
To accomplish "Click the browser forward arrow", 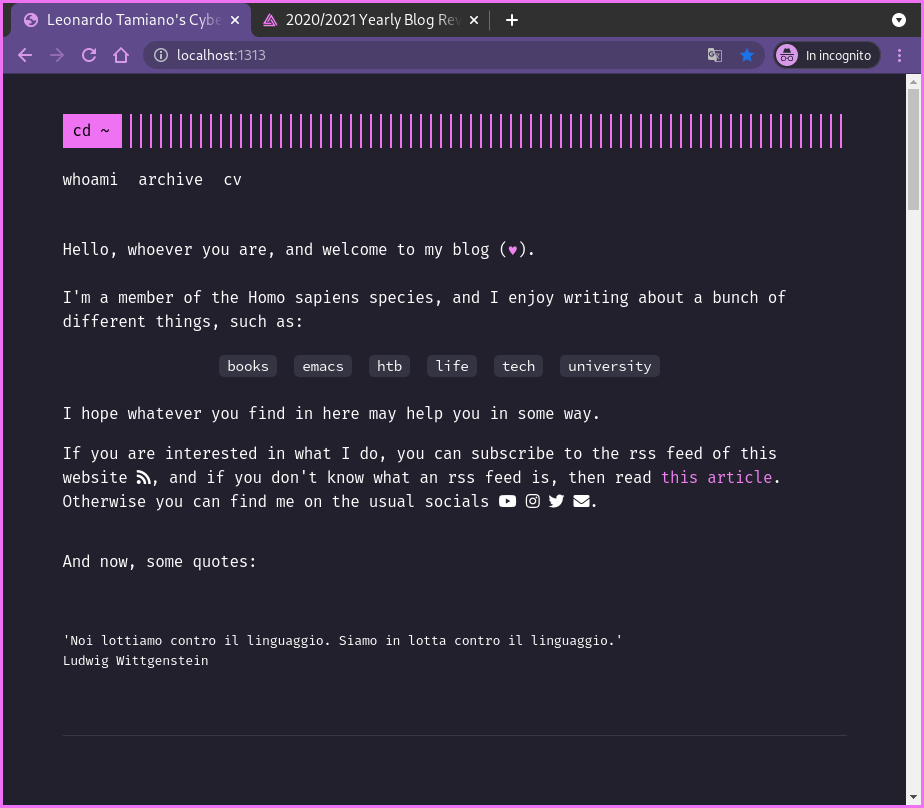I will click(x=57, y=55).
